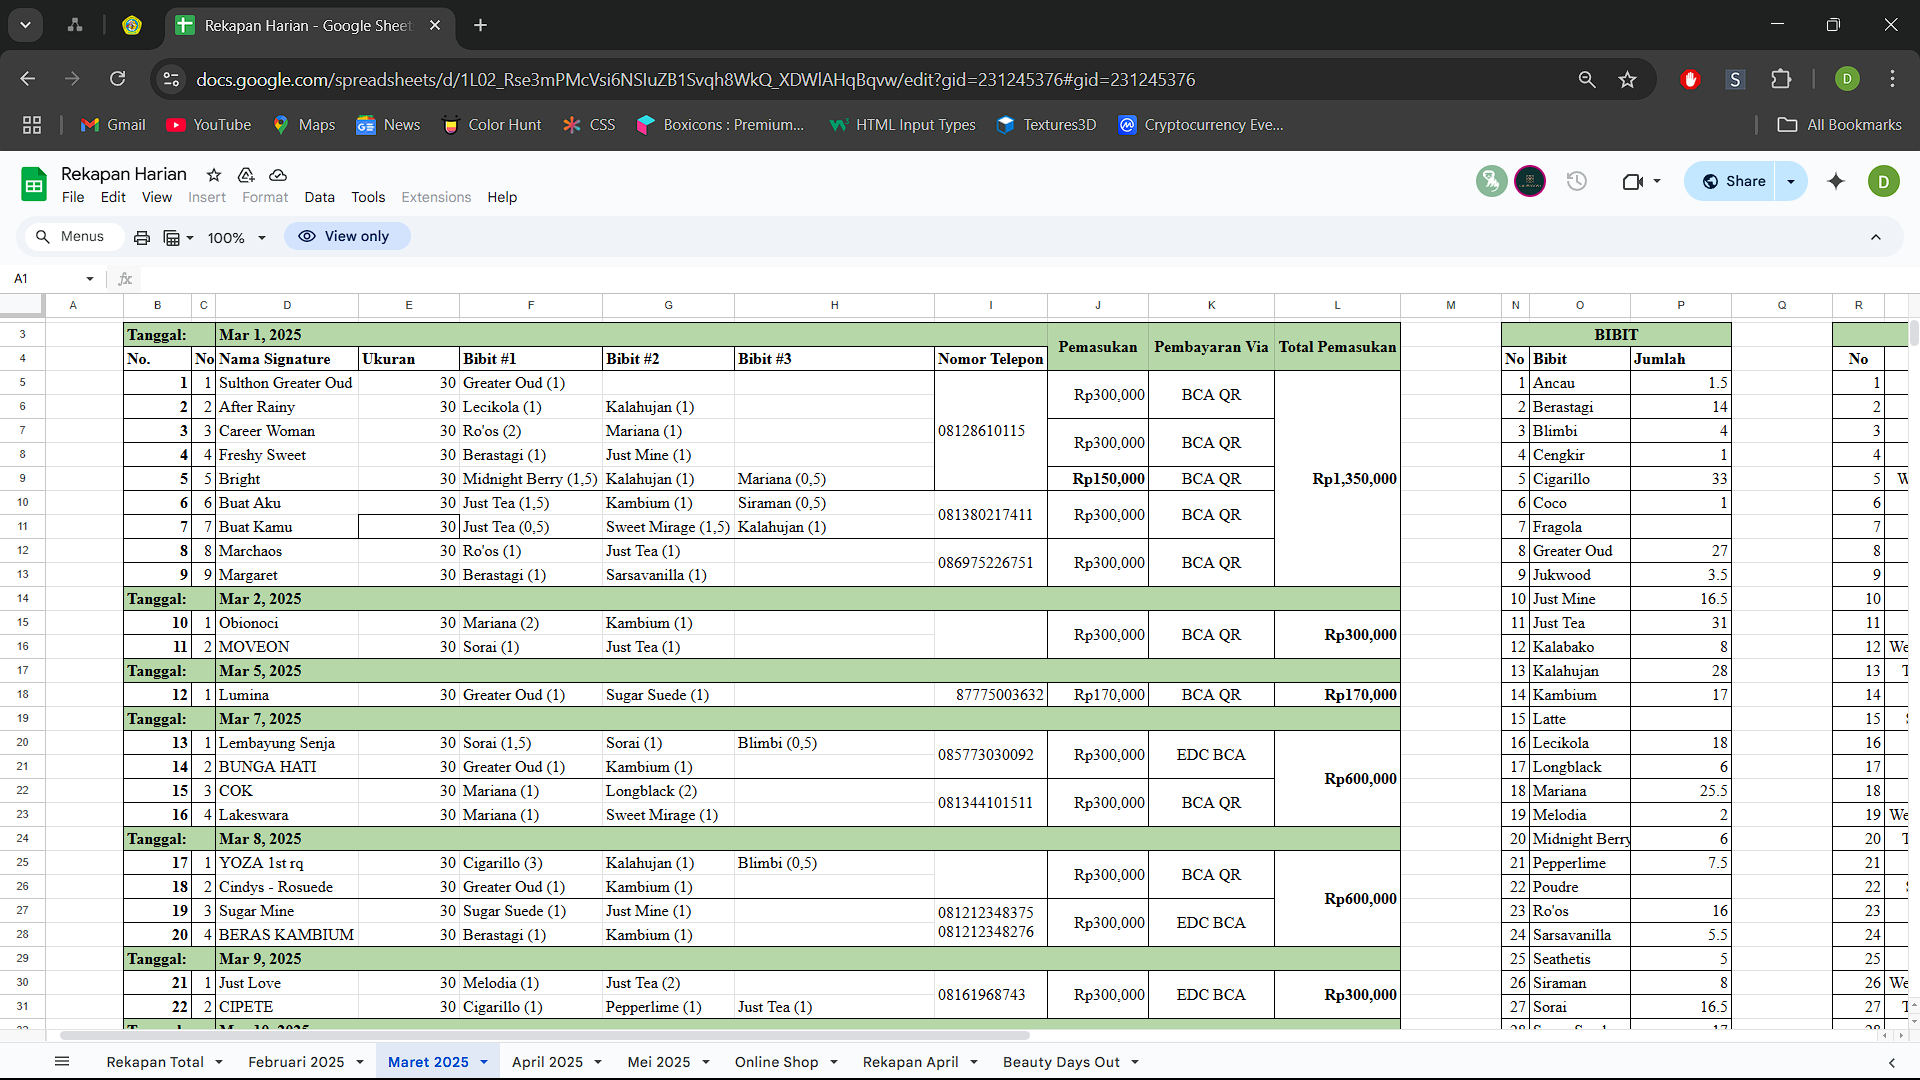Open the Maret 2025 tab dropdown arrow
This screenshot has height=1080, width=1920.
(484, 1062)
